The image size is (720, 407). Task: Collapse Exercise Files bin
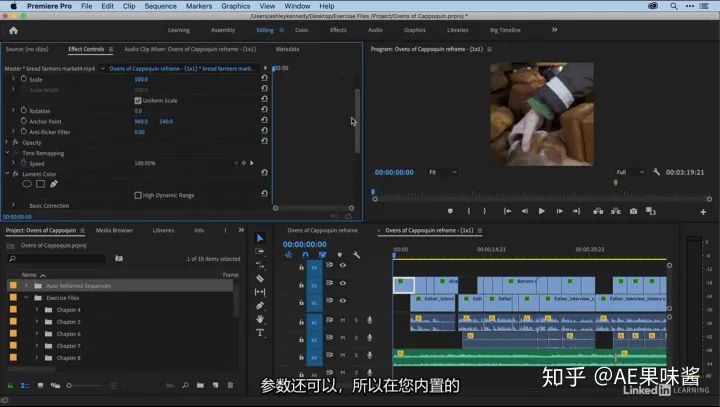pyautogui.click(x=26, y=298)
